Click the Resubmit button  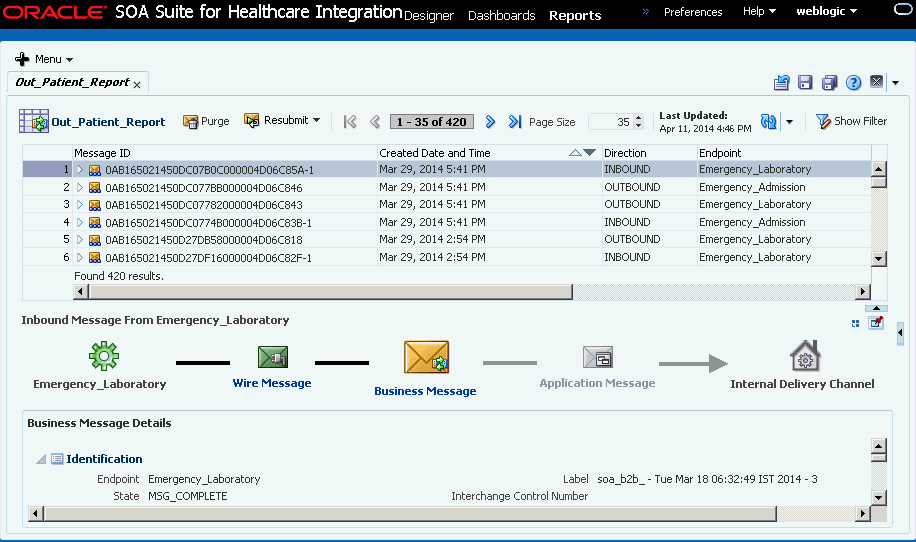click(276, 120)
